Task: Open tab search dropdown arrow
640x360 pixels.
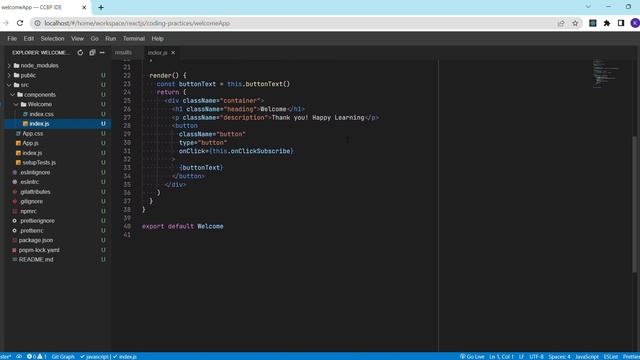Action: tap(588, 7)
